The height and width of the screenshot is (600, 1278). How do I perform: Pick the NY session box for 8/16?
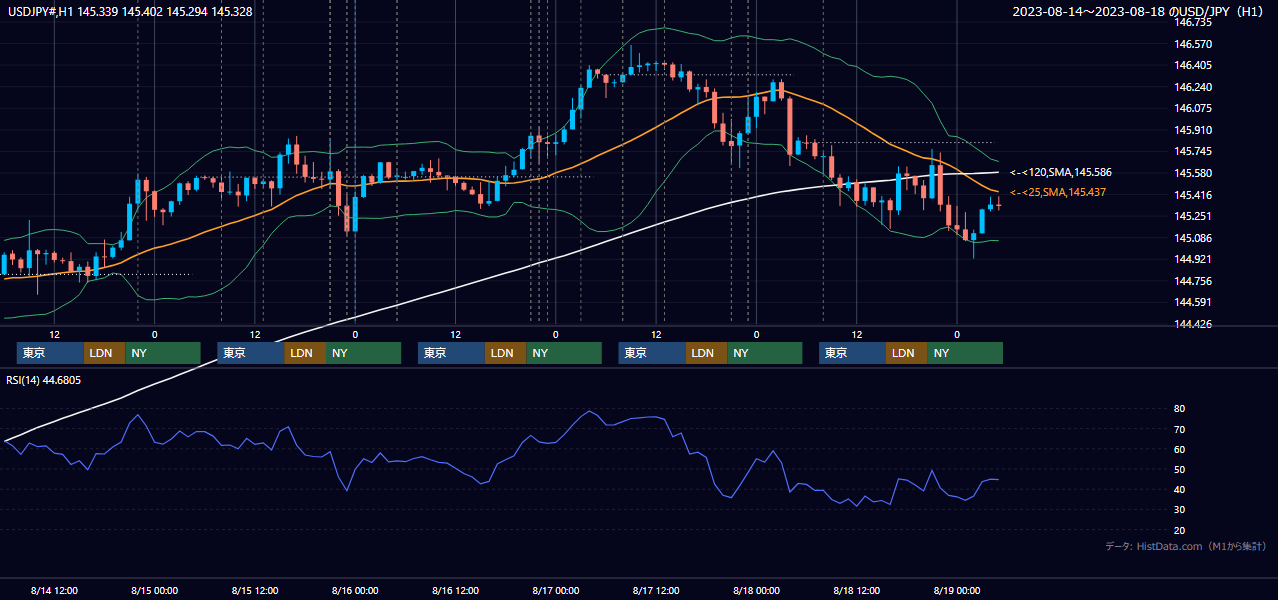564,353
